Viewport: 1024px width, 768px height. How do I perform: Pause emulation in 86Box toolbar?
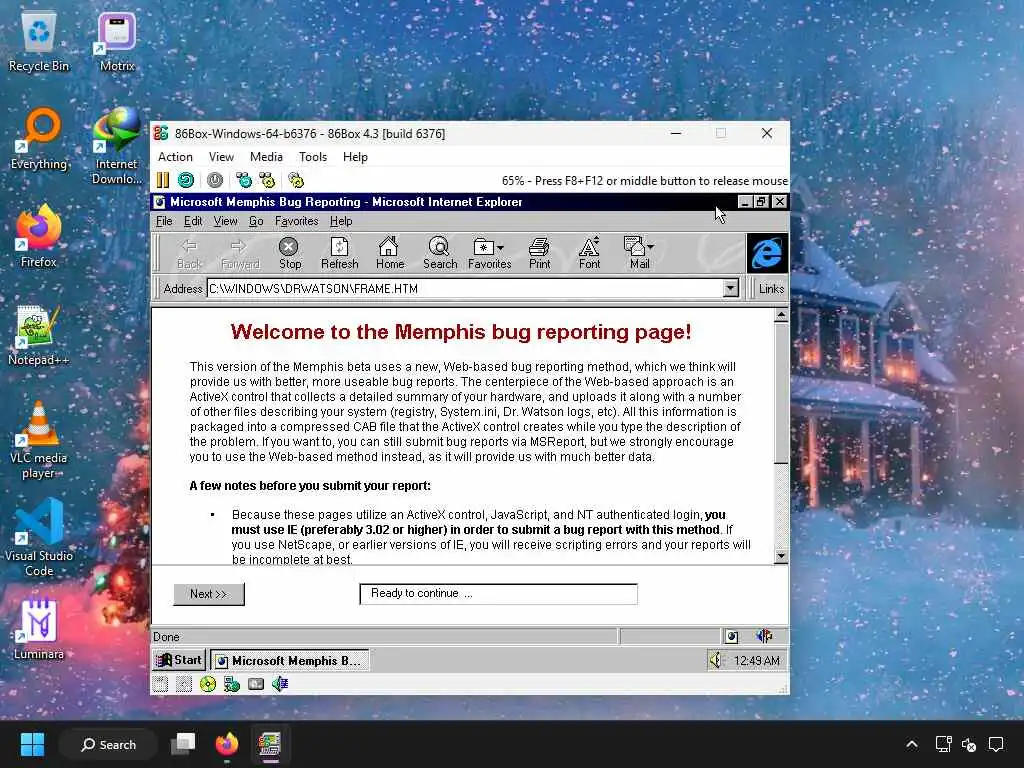point(163,180)
